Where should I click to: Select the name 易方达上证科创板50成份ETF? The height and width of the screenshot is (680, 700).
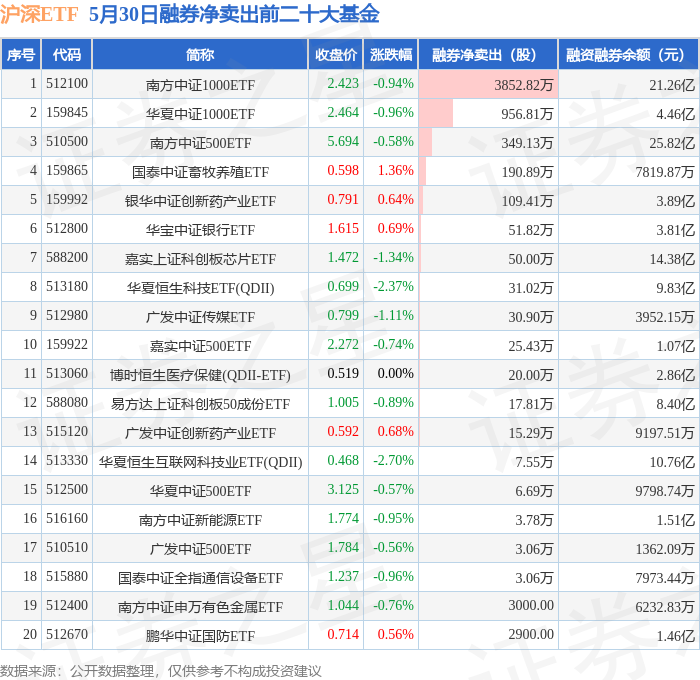pyautogui.click(x=200, y=404)
